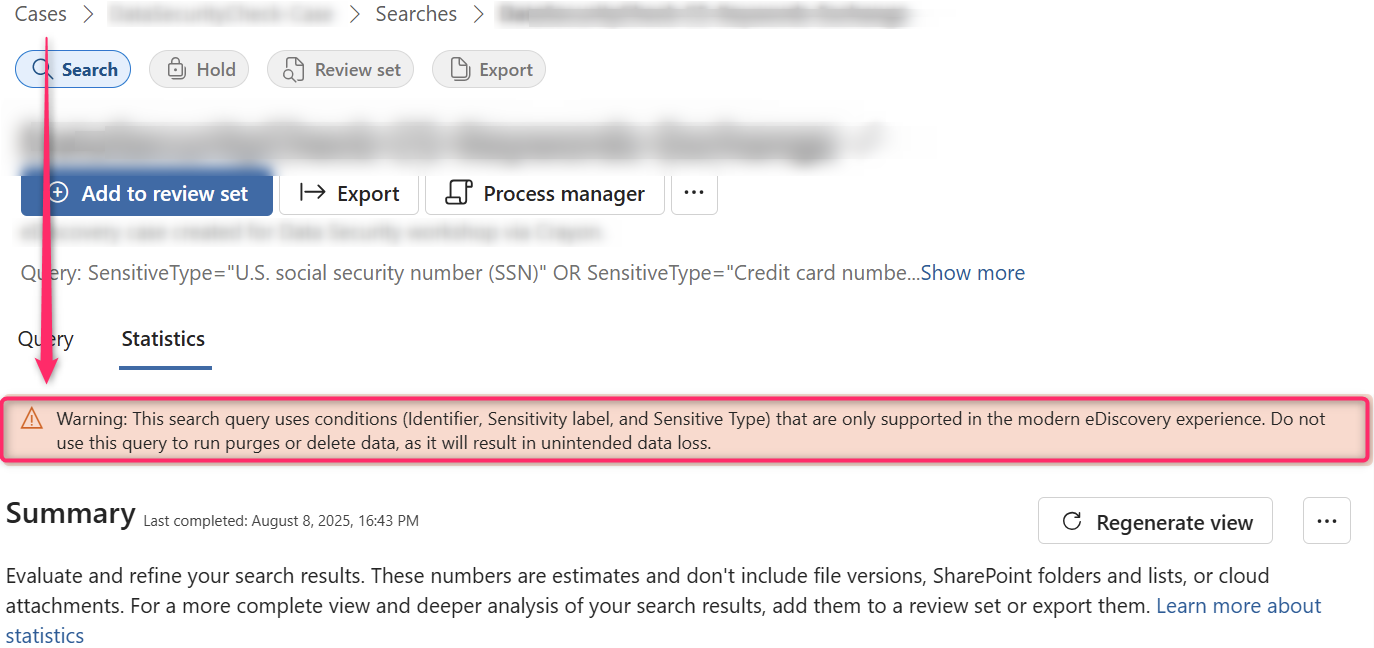
Task: Open Process manager
Action: pyautogui.click(x=545, y=194)
